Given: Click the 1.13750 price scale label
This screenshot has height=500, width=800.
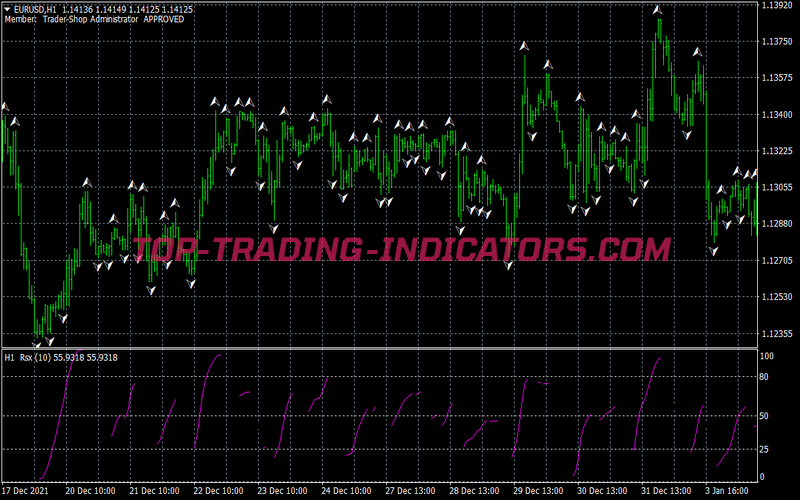Looking at the screenshot, I should (777, 42).
